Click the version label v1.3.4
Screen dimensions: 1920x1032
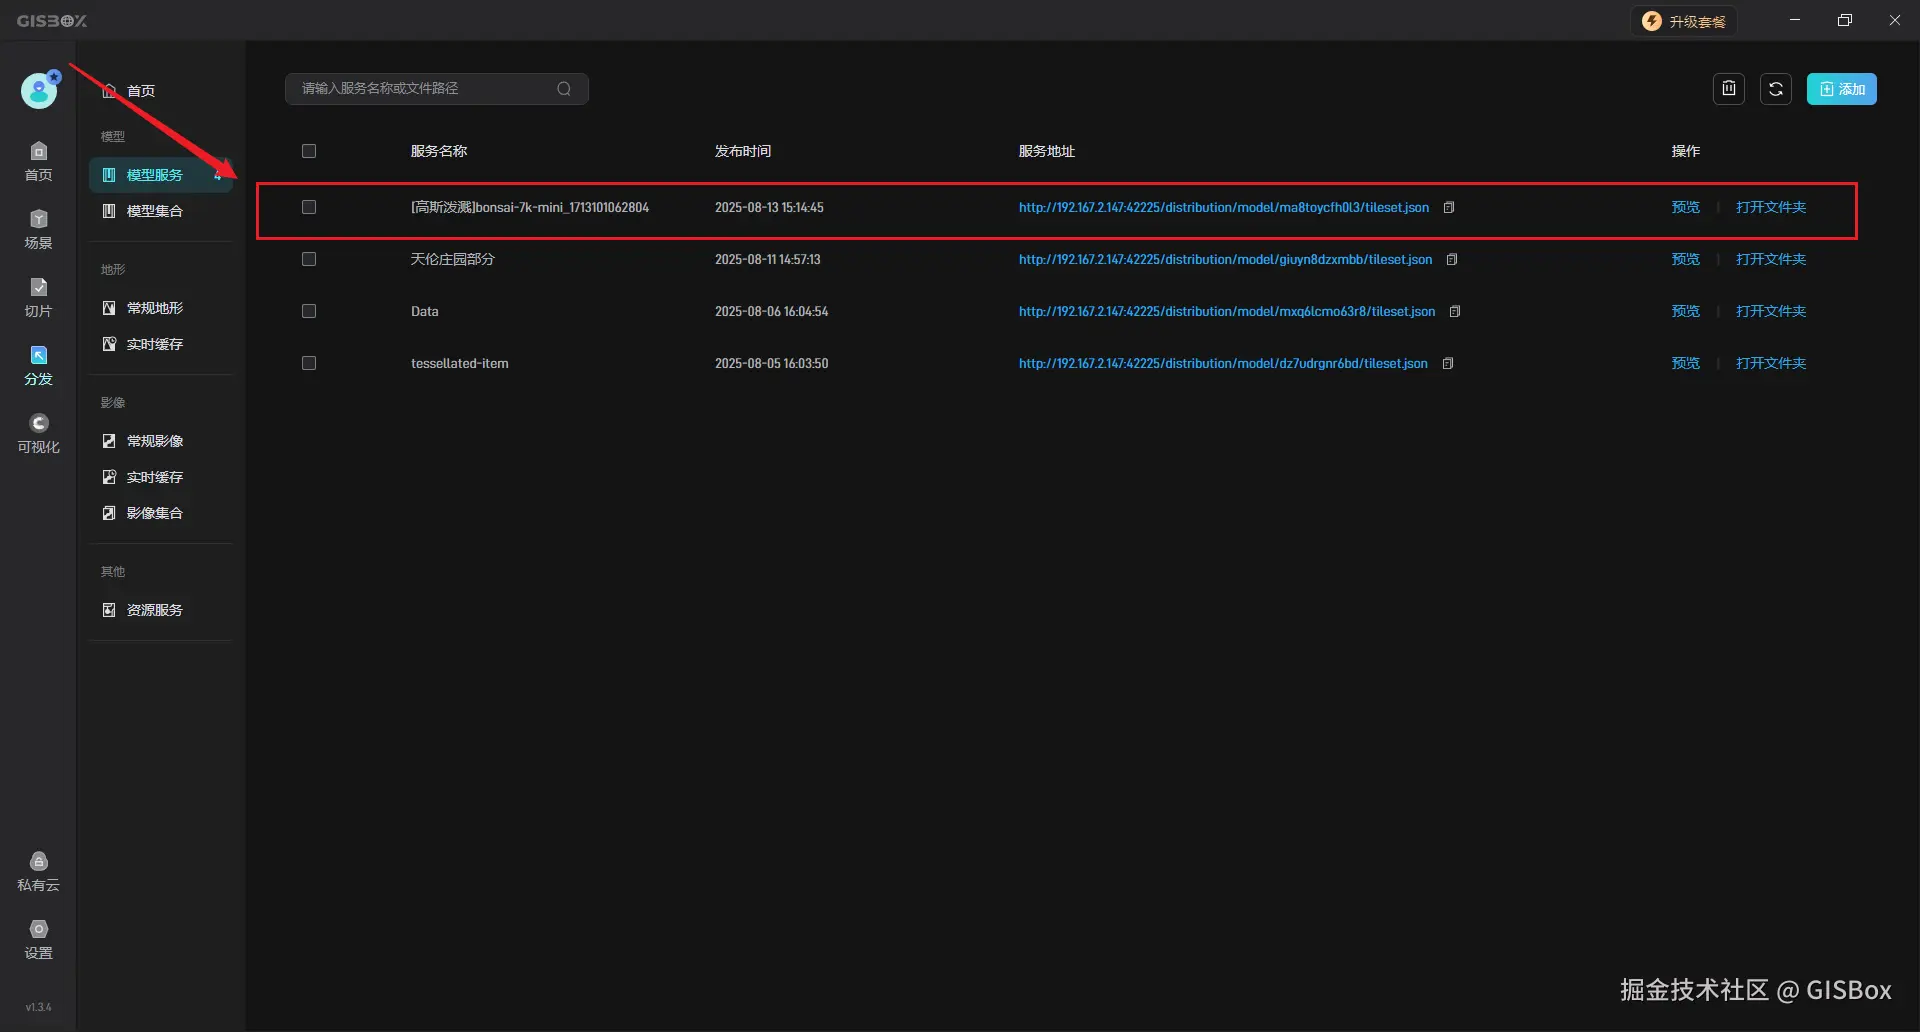click(38, 1007)
